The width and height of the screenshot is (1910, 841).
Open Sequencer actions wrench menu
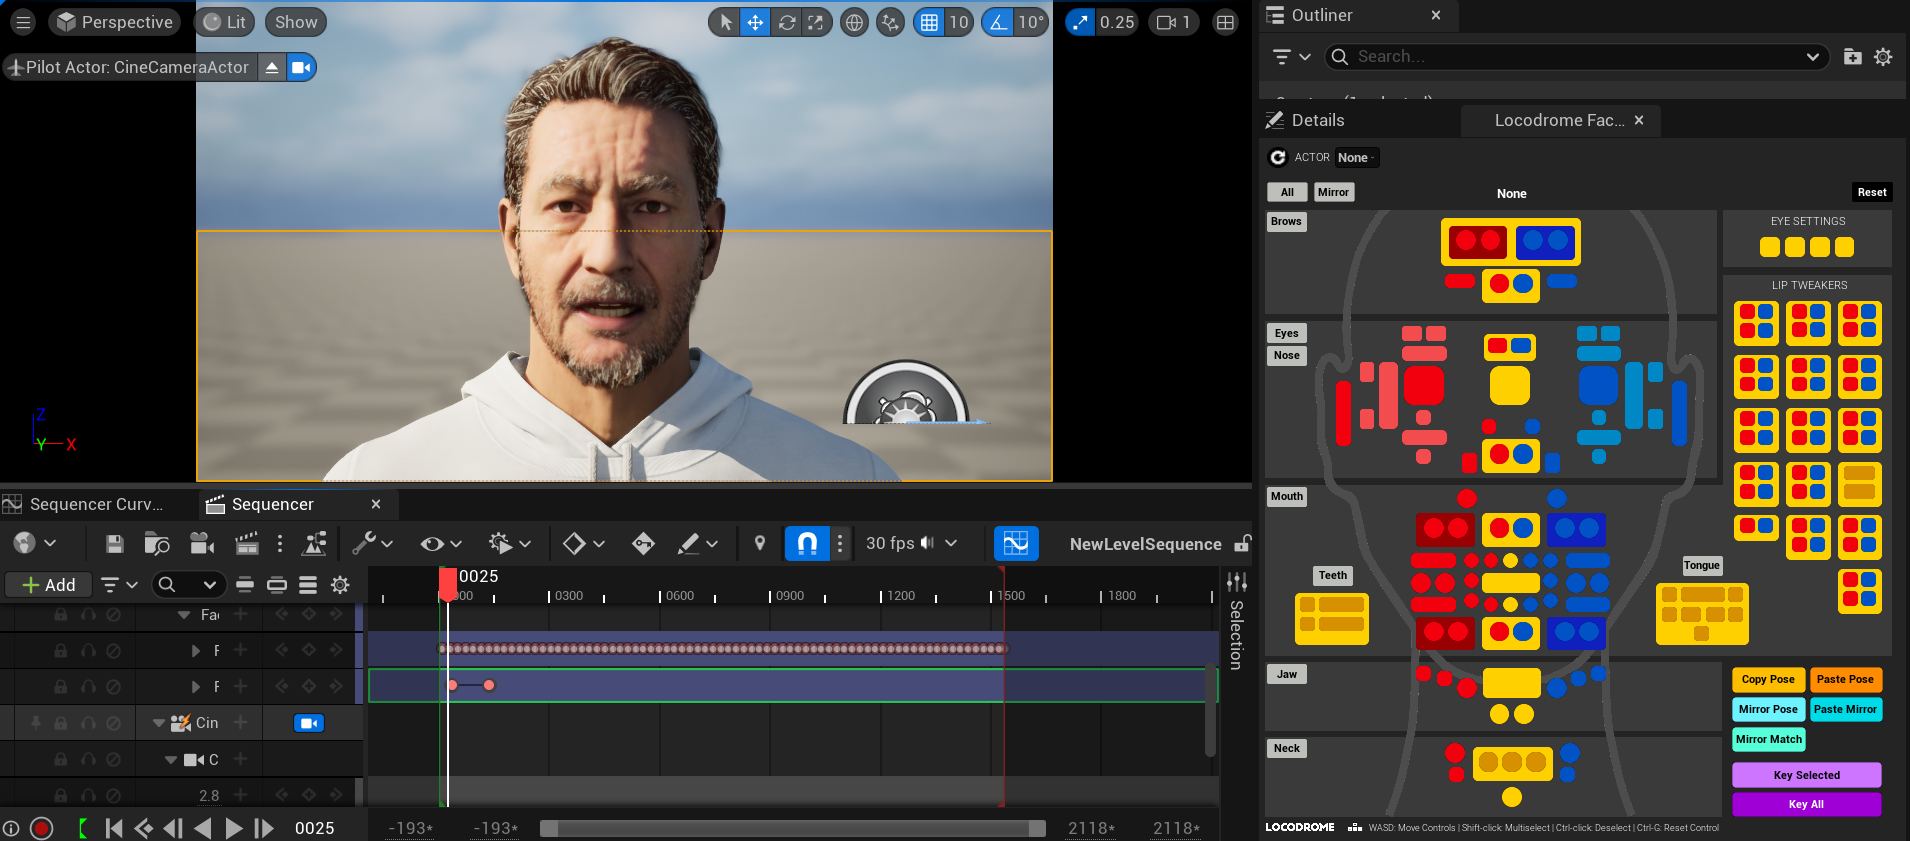372,543
